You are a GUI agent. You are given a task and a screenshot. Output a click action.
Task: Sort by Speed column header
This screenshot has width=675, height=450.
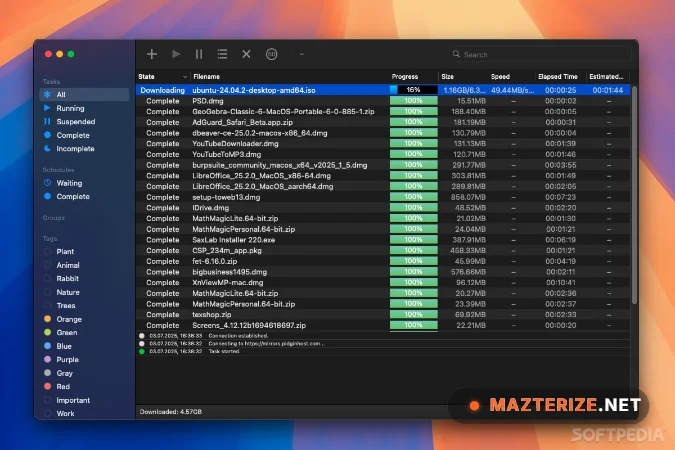[511, 77]
